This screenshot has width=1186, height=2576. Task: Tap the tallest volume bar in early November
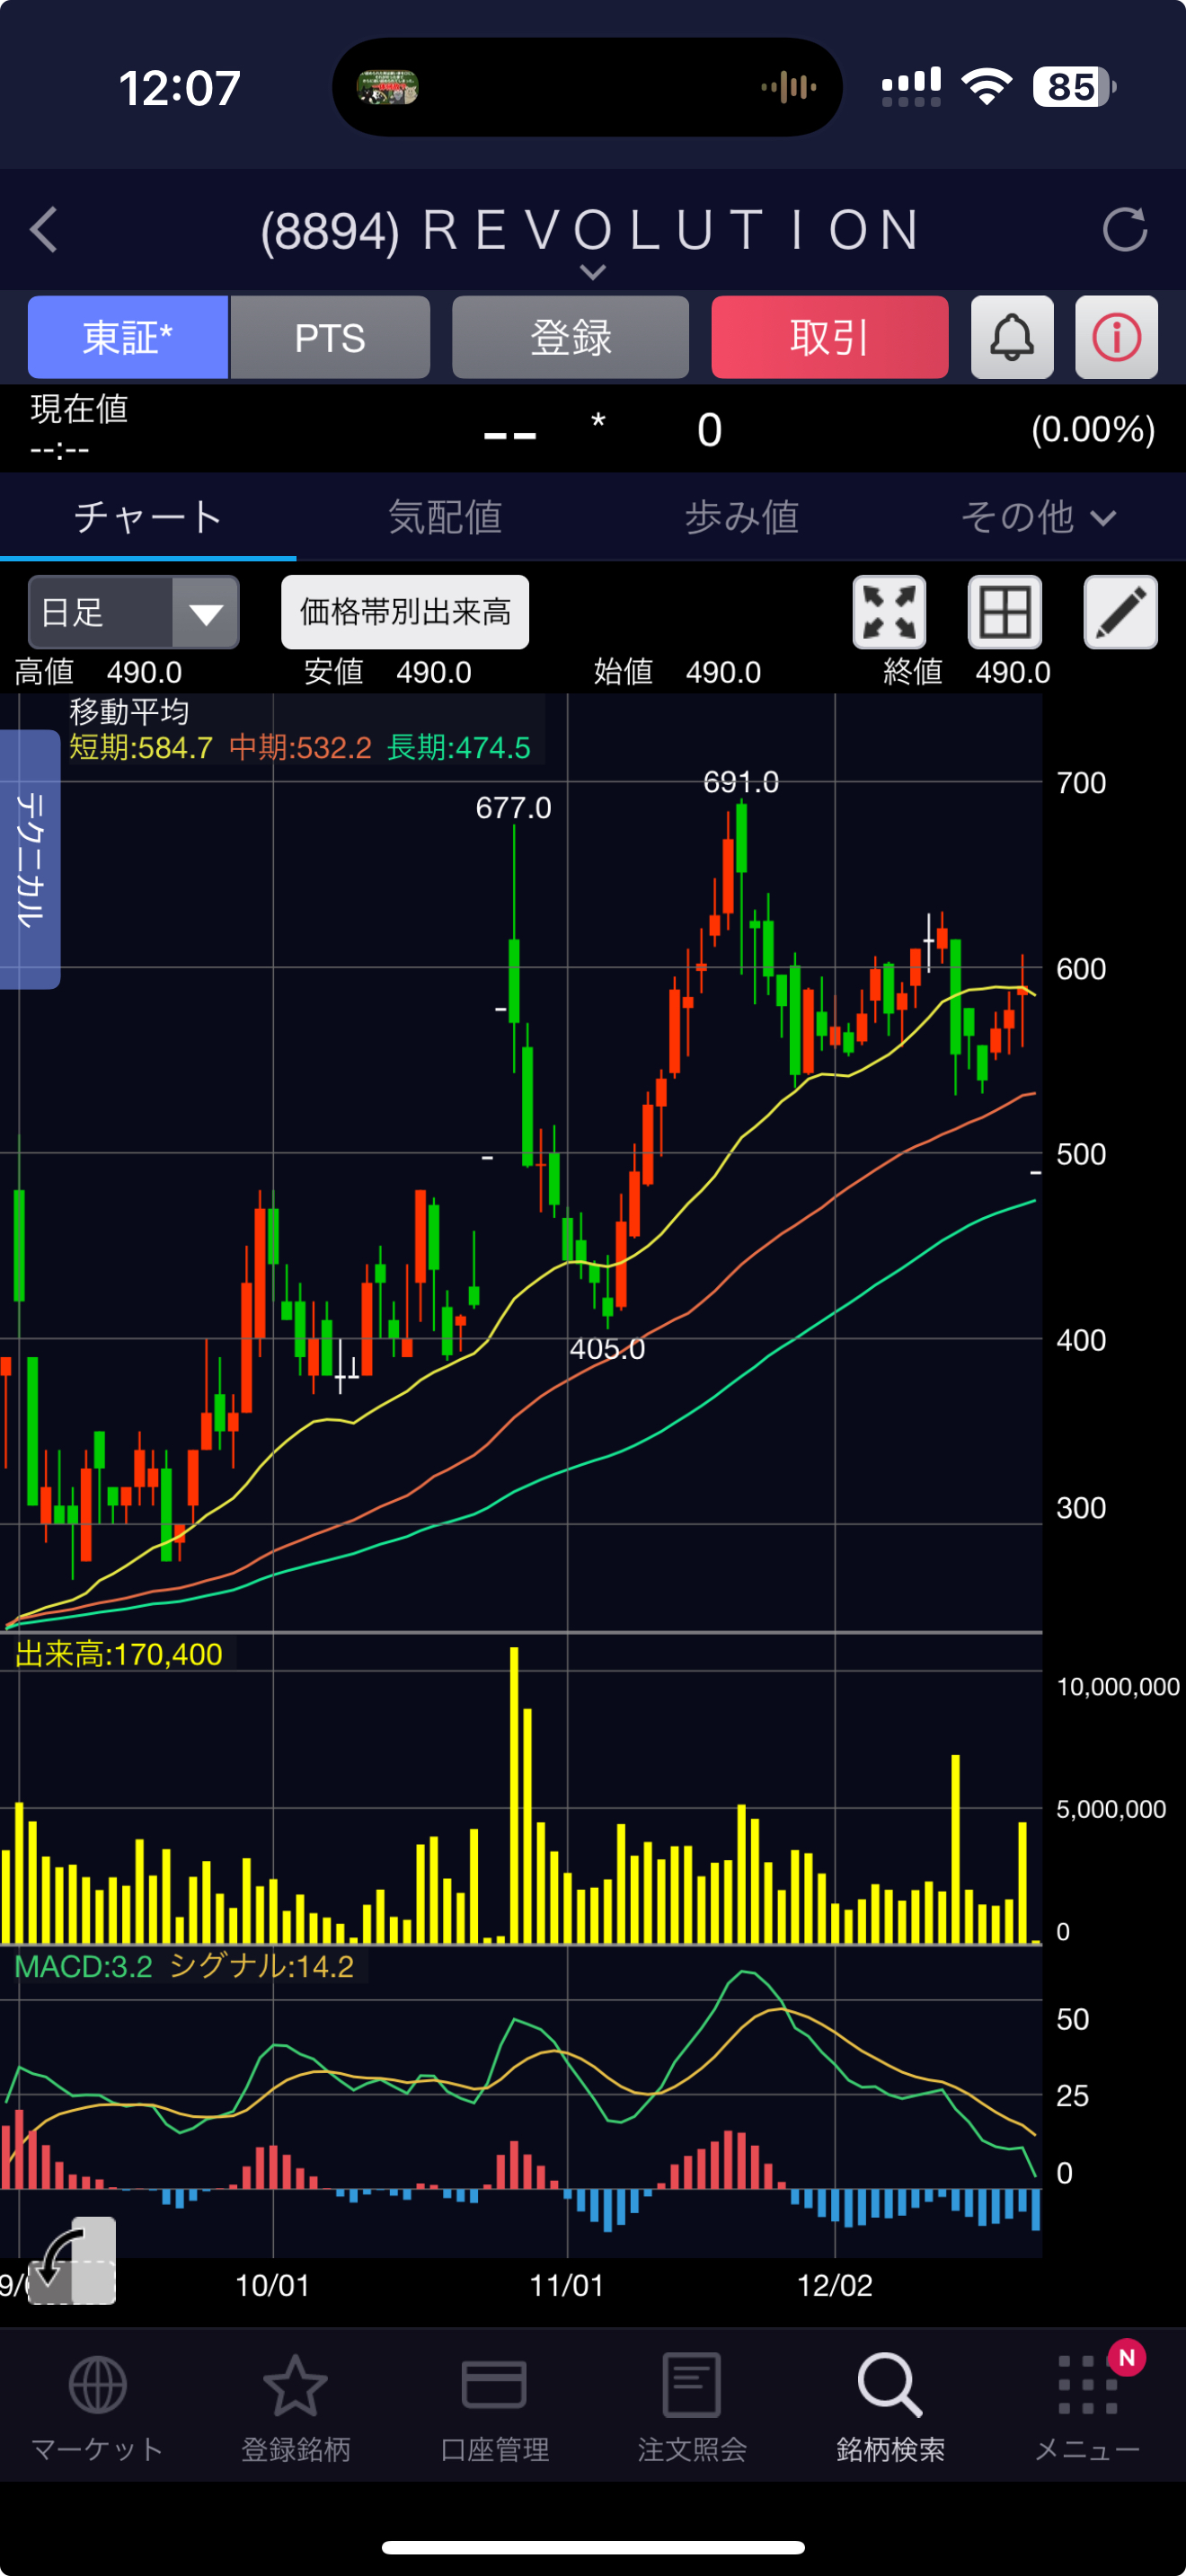coord(514,1794)
